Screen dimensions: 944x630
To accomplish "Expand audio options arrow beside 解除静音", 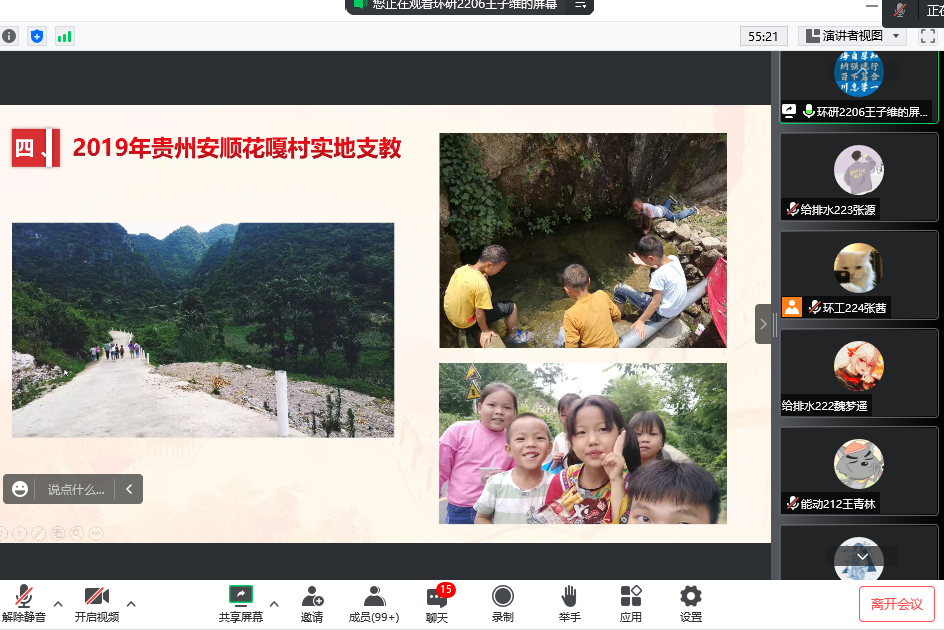I will click(57, 604).
